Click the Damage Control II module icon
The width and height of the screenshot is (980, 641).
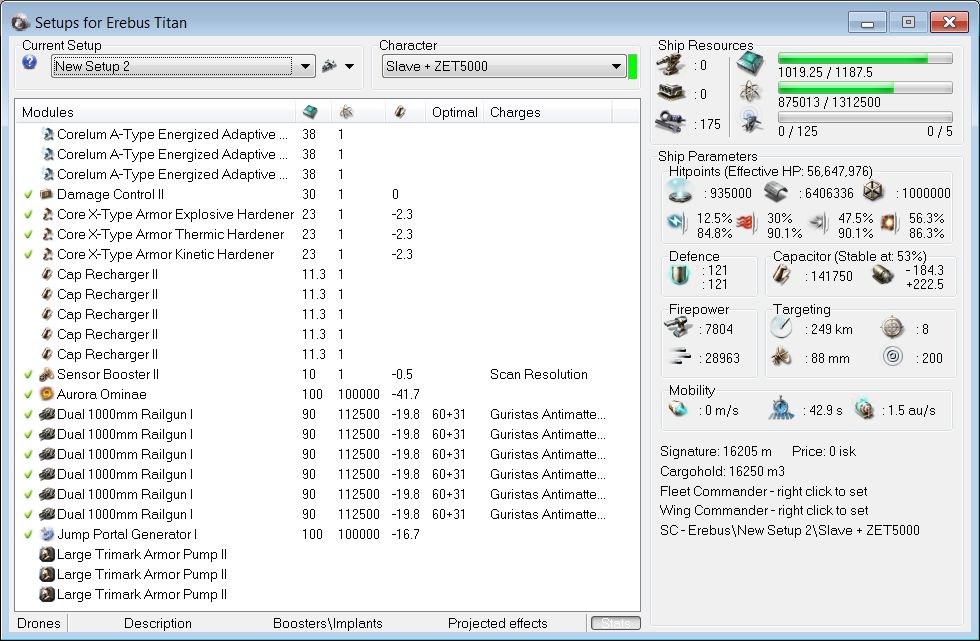coord(47,194)
